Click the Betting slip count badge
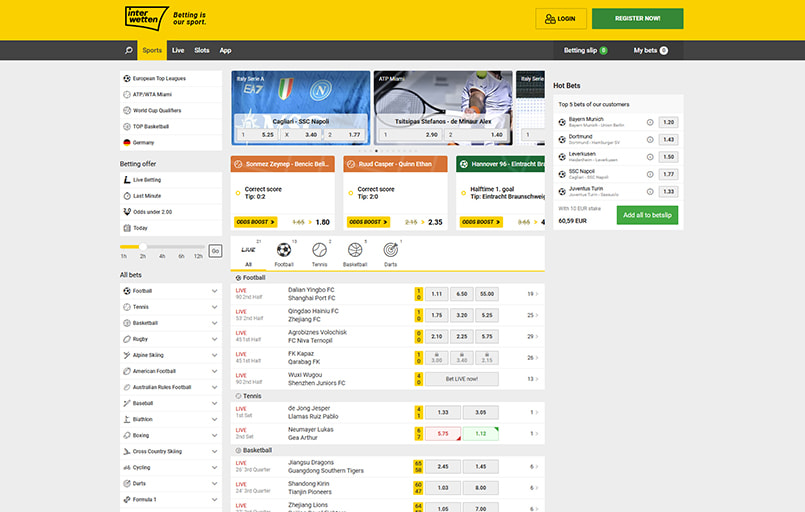Viewport: 805px width, 512px height. pyautogui.click(x=604, y=50)
